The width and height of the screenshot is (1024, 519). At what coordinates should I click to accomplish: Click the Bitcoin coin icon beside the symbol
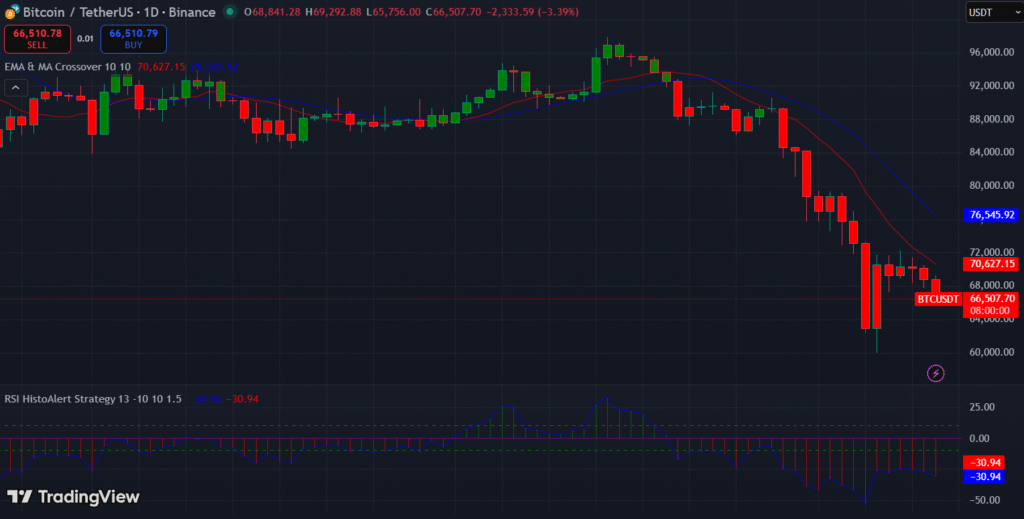coord(11,12)
